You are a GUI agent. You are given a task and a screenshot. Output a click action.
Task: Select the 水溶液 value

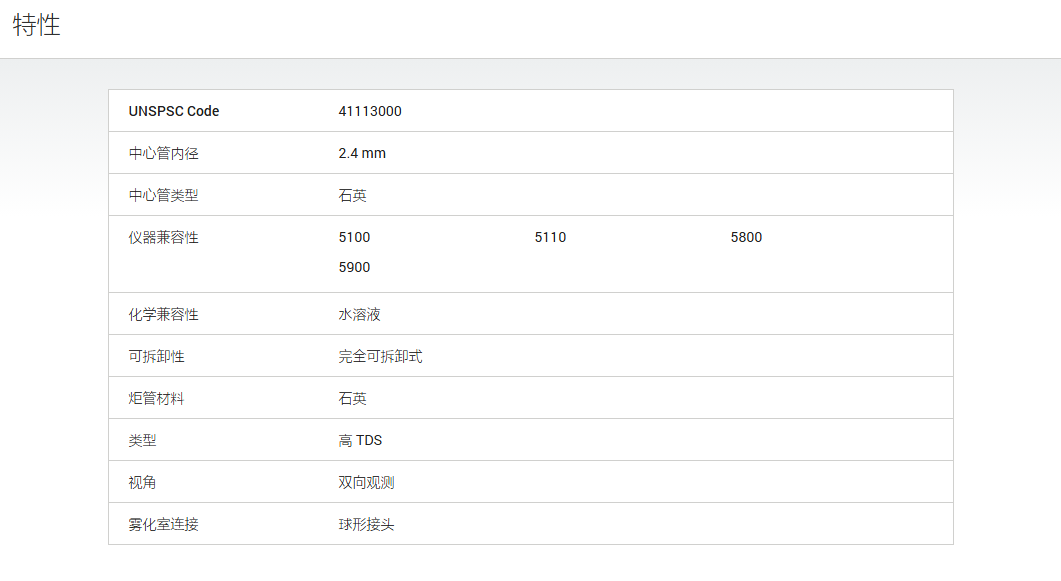click(359, 315)
